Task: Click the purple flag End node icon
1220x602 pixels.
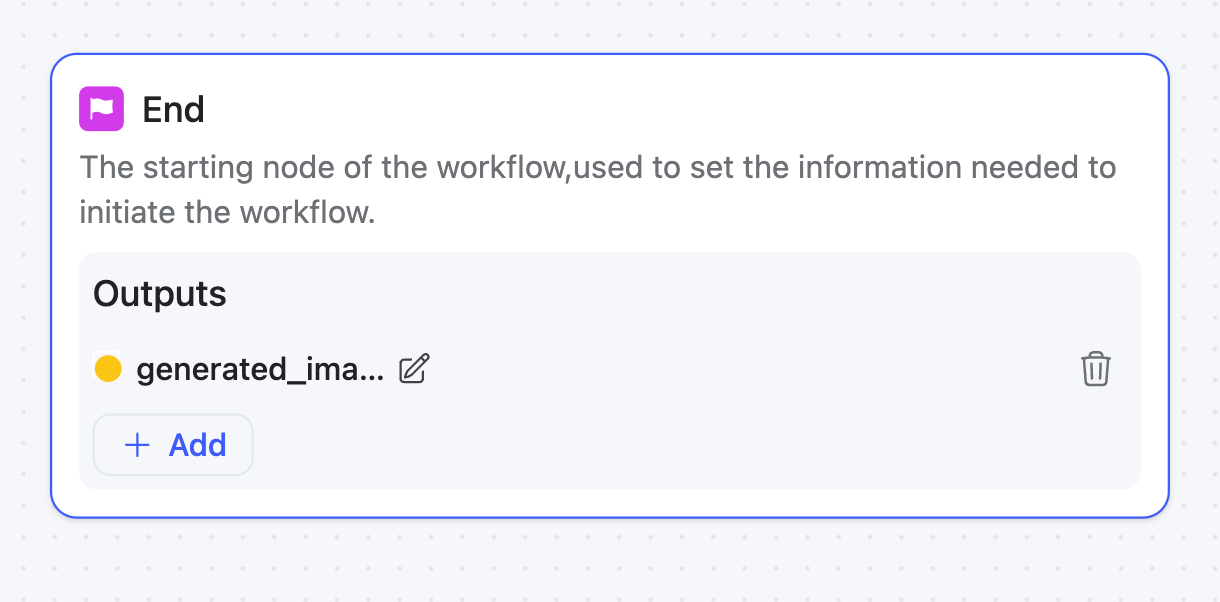Action: 101,109
